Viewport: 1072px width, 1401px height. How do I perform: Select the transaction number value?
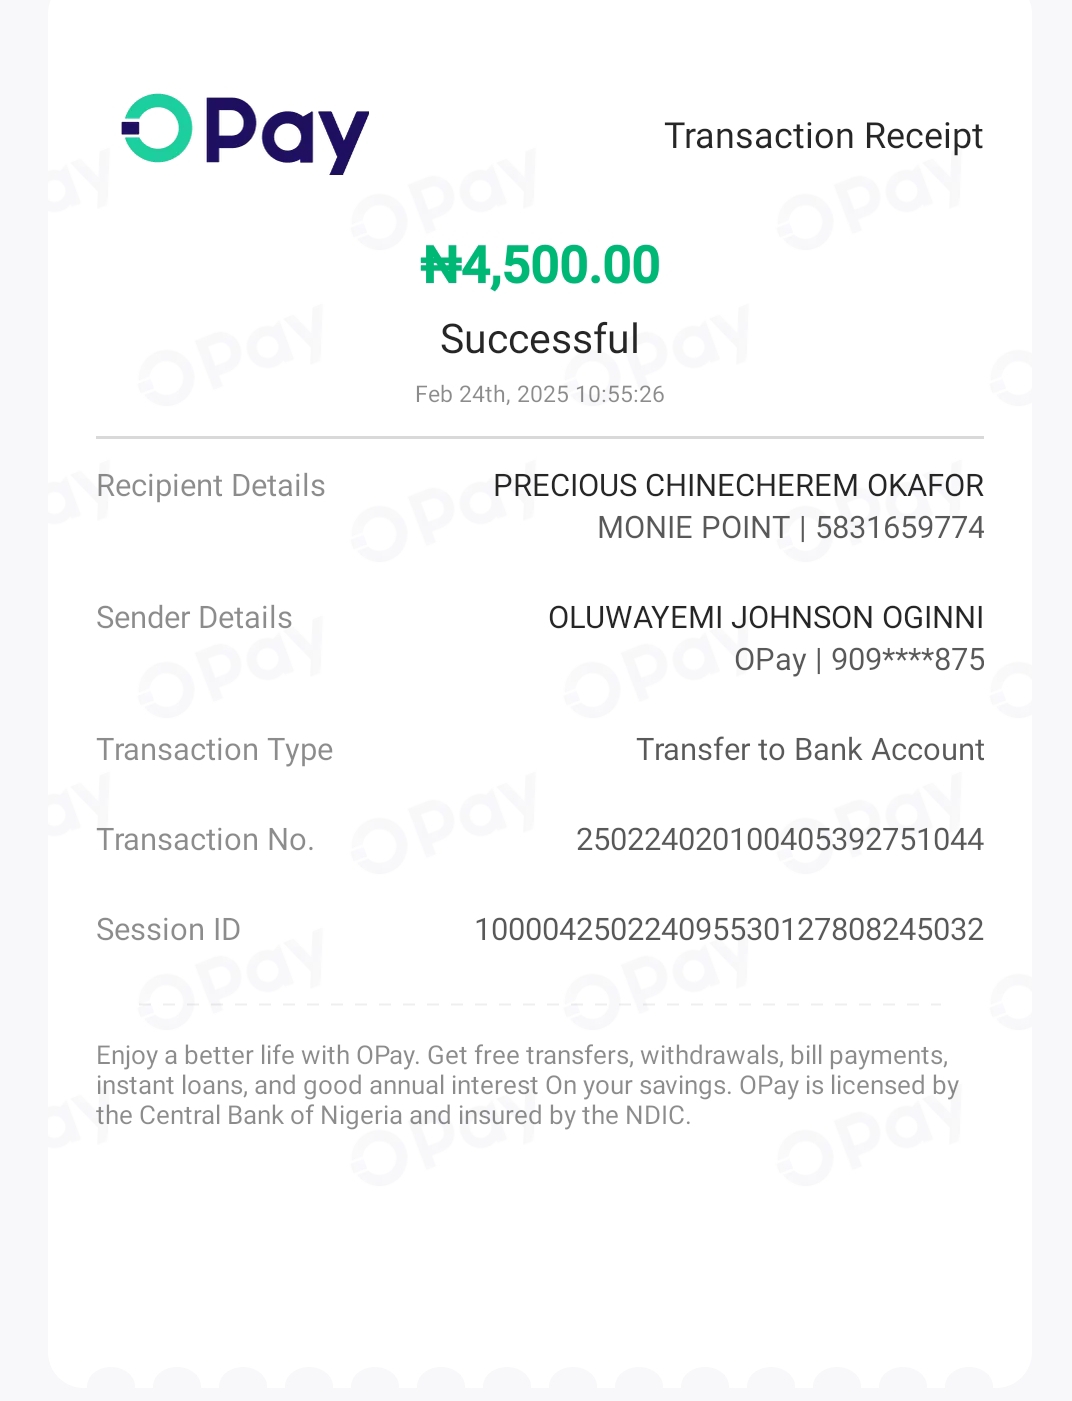[779, 840]
